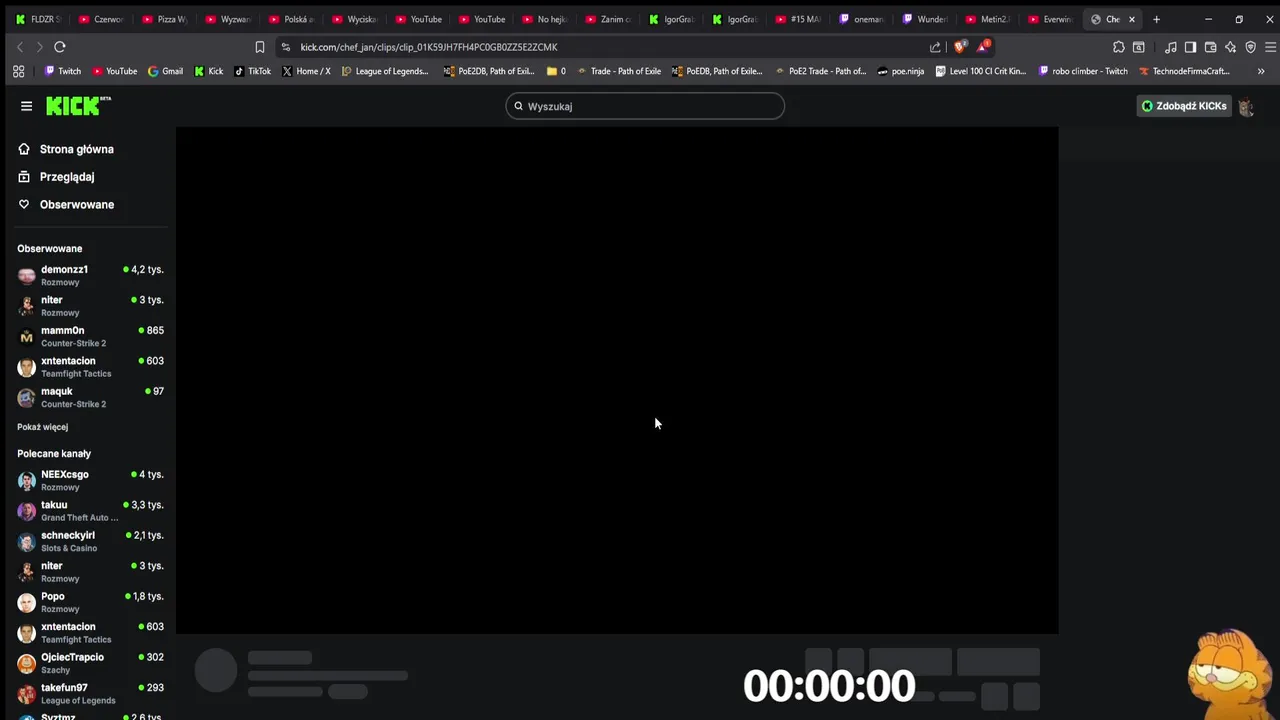1280x720 pixels.
Task: Open the takefun97 channel
Action: [x=90, y=694]
